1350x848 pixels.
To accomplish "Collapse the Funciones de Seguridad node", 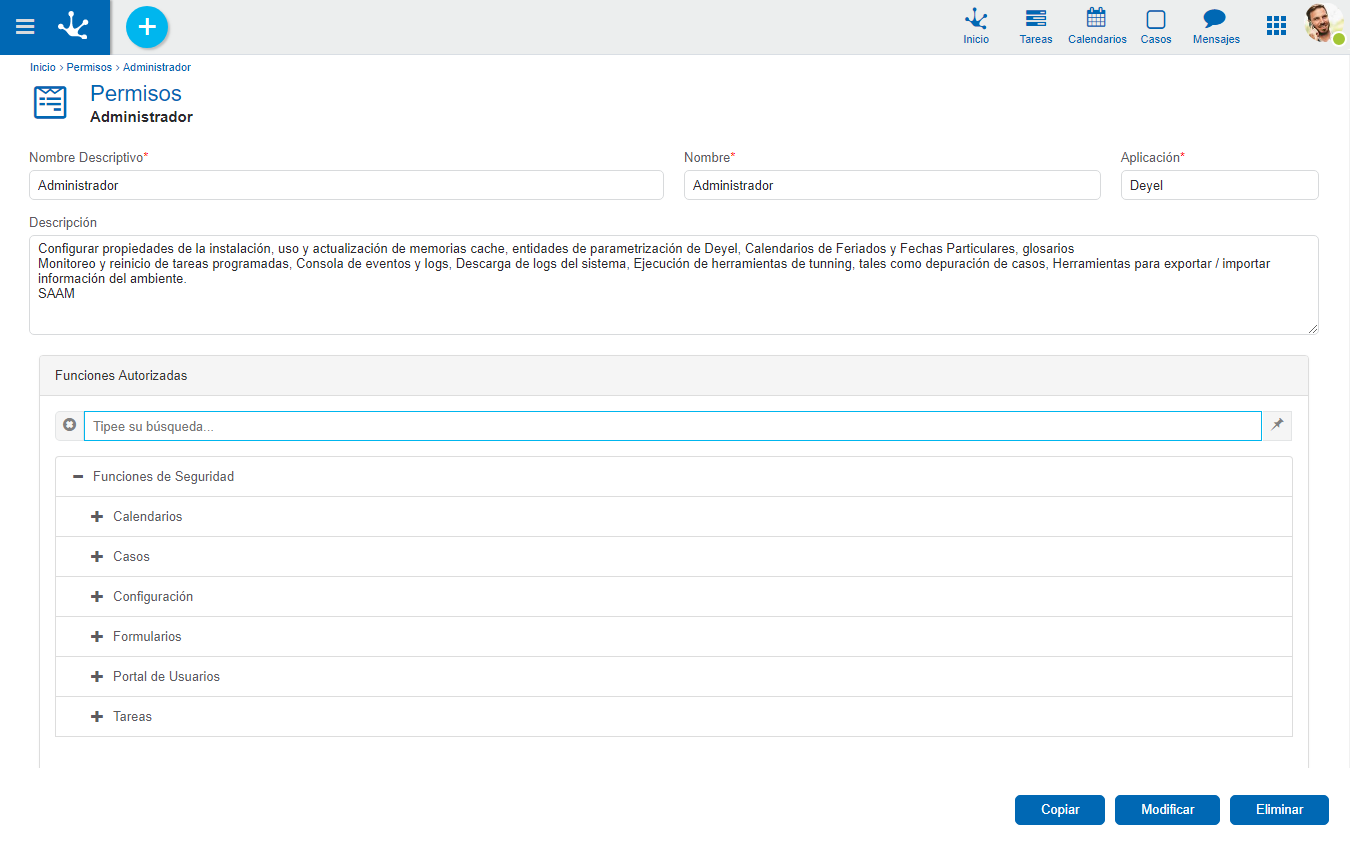I will pos(78,477).
